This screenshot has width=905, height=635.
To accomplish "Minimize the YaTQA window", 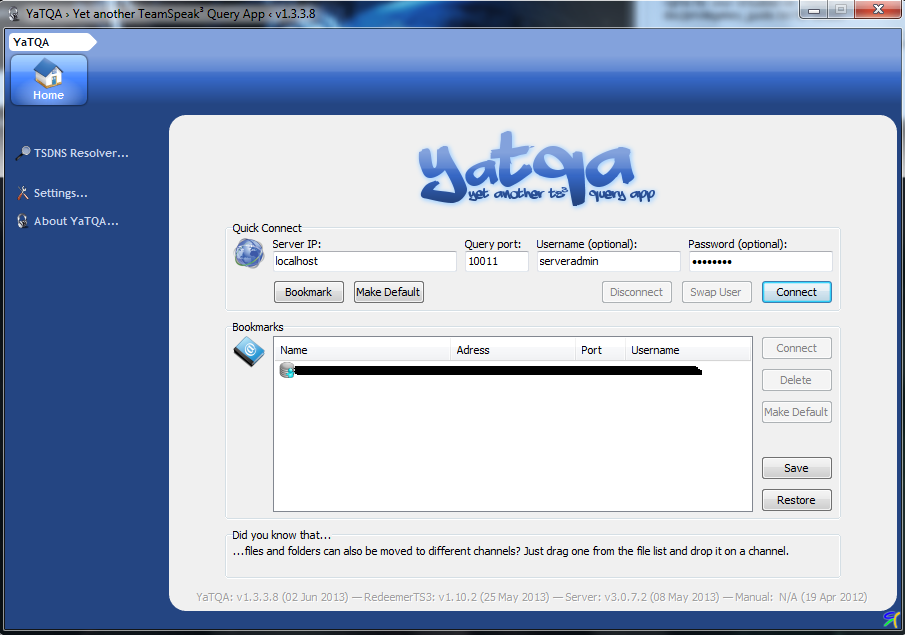I will pyautogui.click(x=814, y=10).
